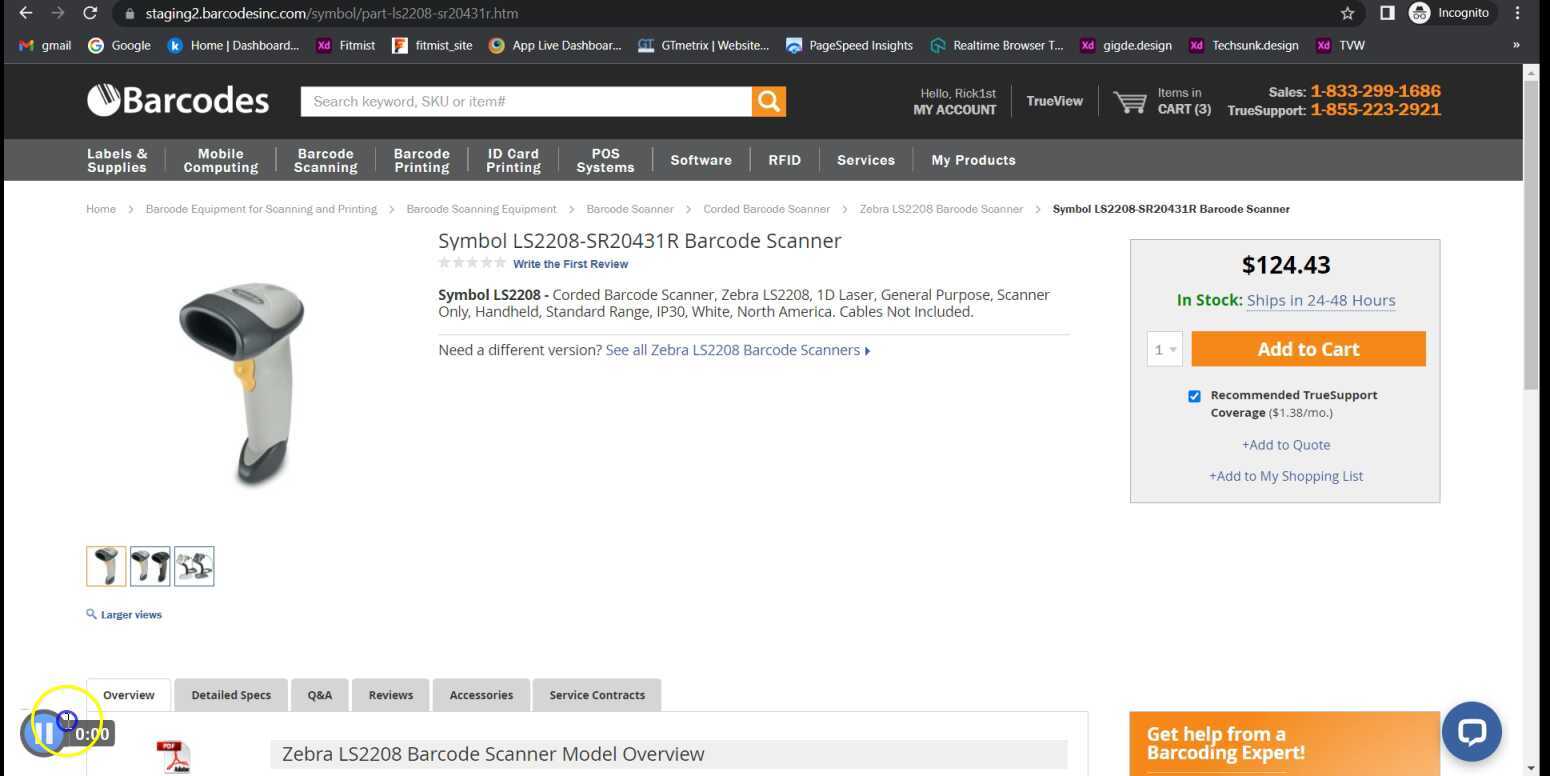1550x776 pixels.
Task: Click the Add to Cart button
Action: tap(1308, 349)
